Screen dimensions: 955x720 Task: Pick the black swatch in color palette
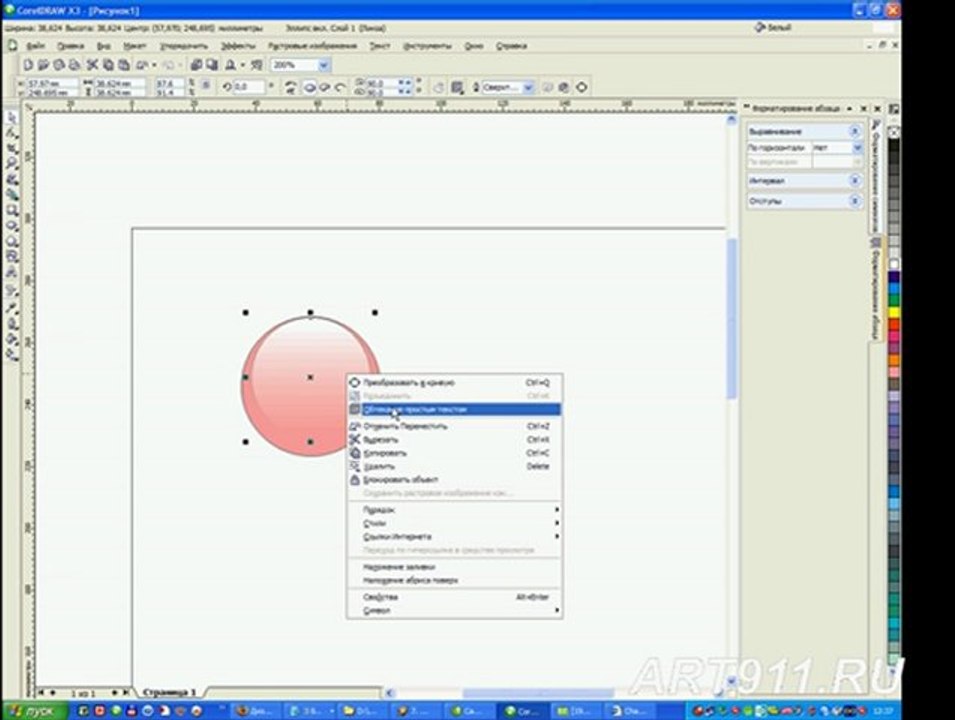(893, 146)
